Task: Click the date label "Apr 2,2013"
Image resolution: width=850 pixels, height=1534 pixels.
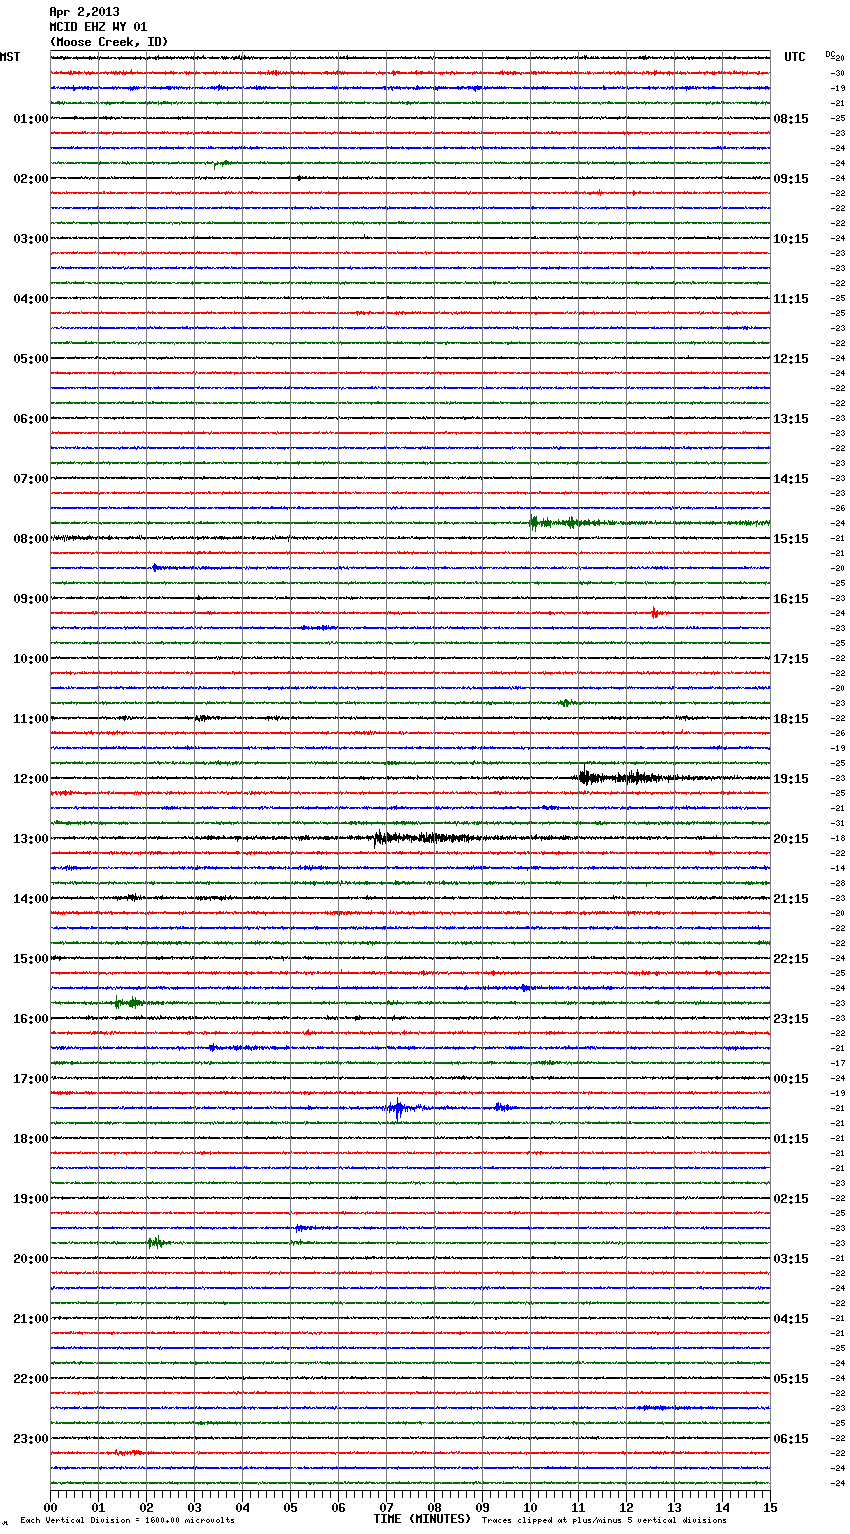Action: (x=84, y=12)
